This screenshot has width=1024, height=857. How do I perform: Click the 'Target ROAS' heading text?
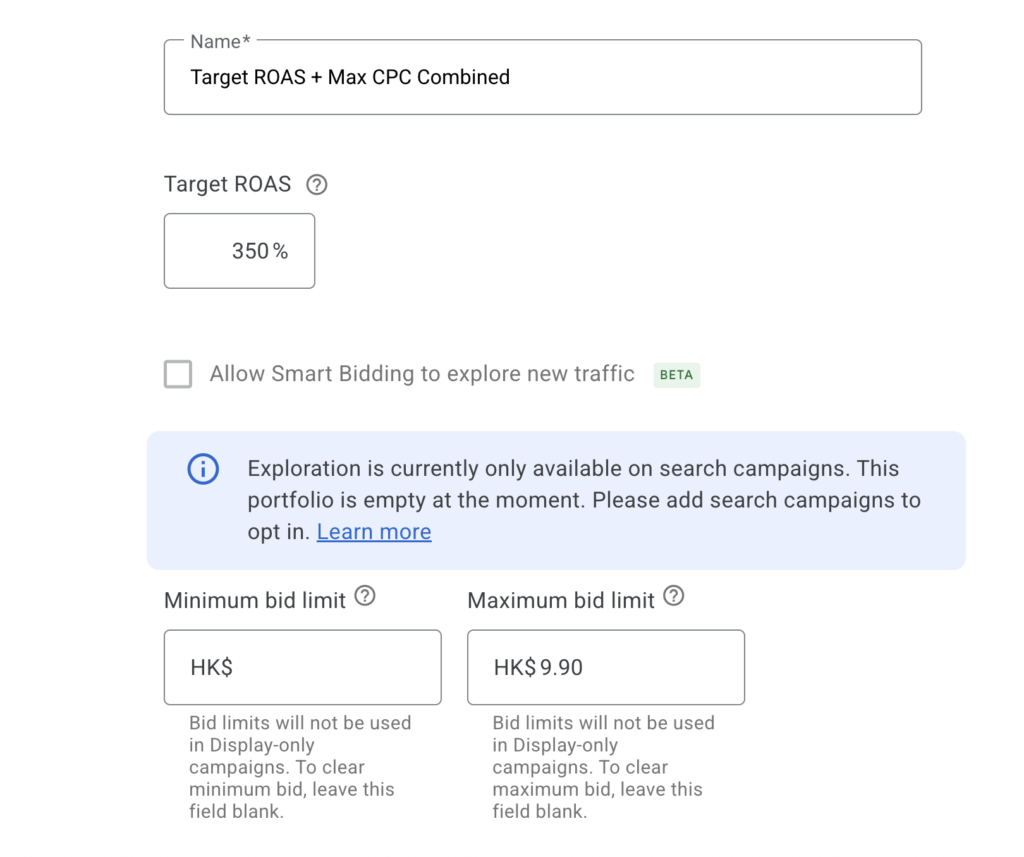[227, 184]
